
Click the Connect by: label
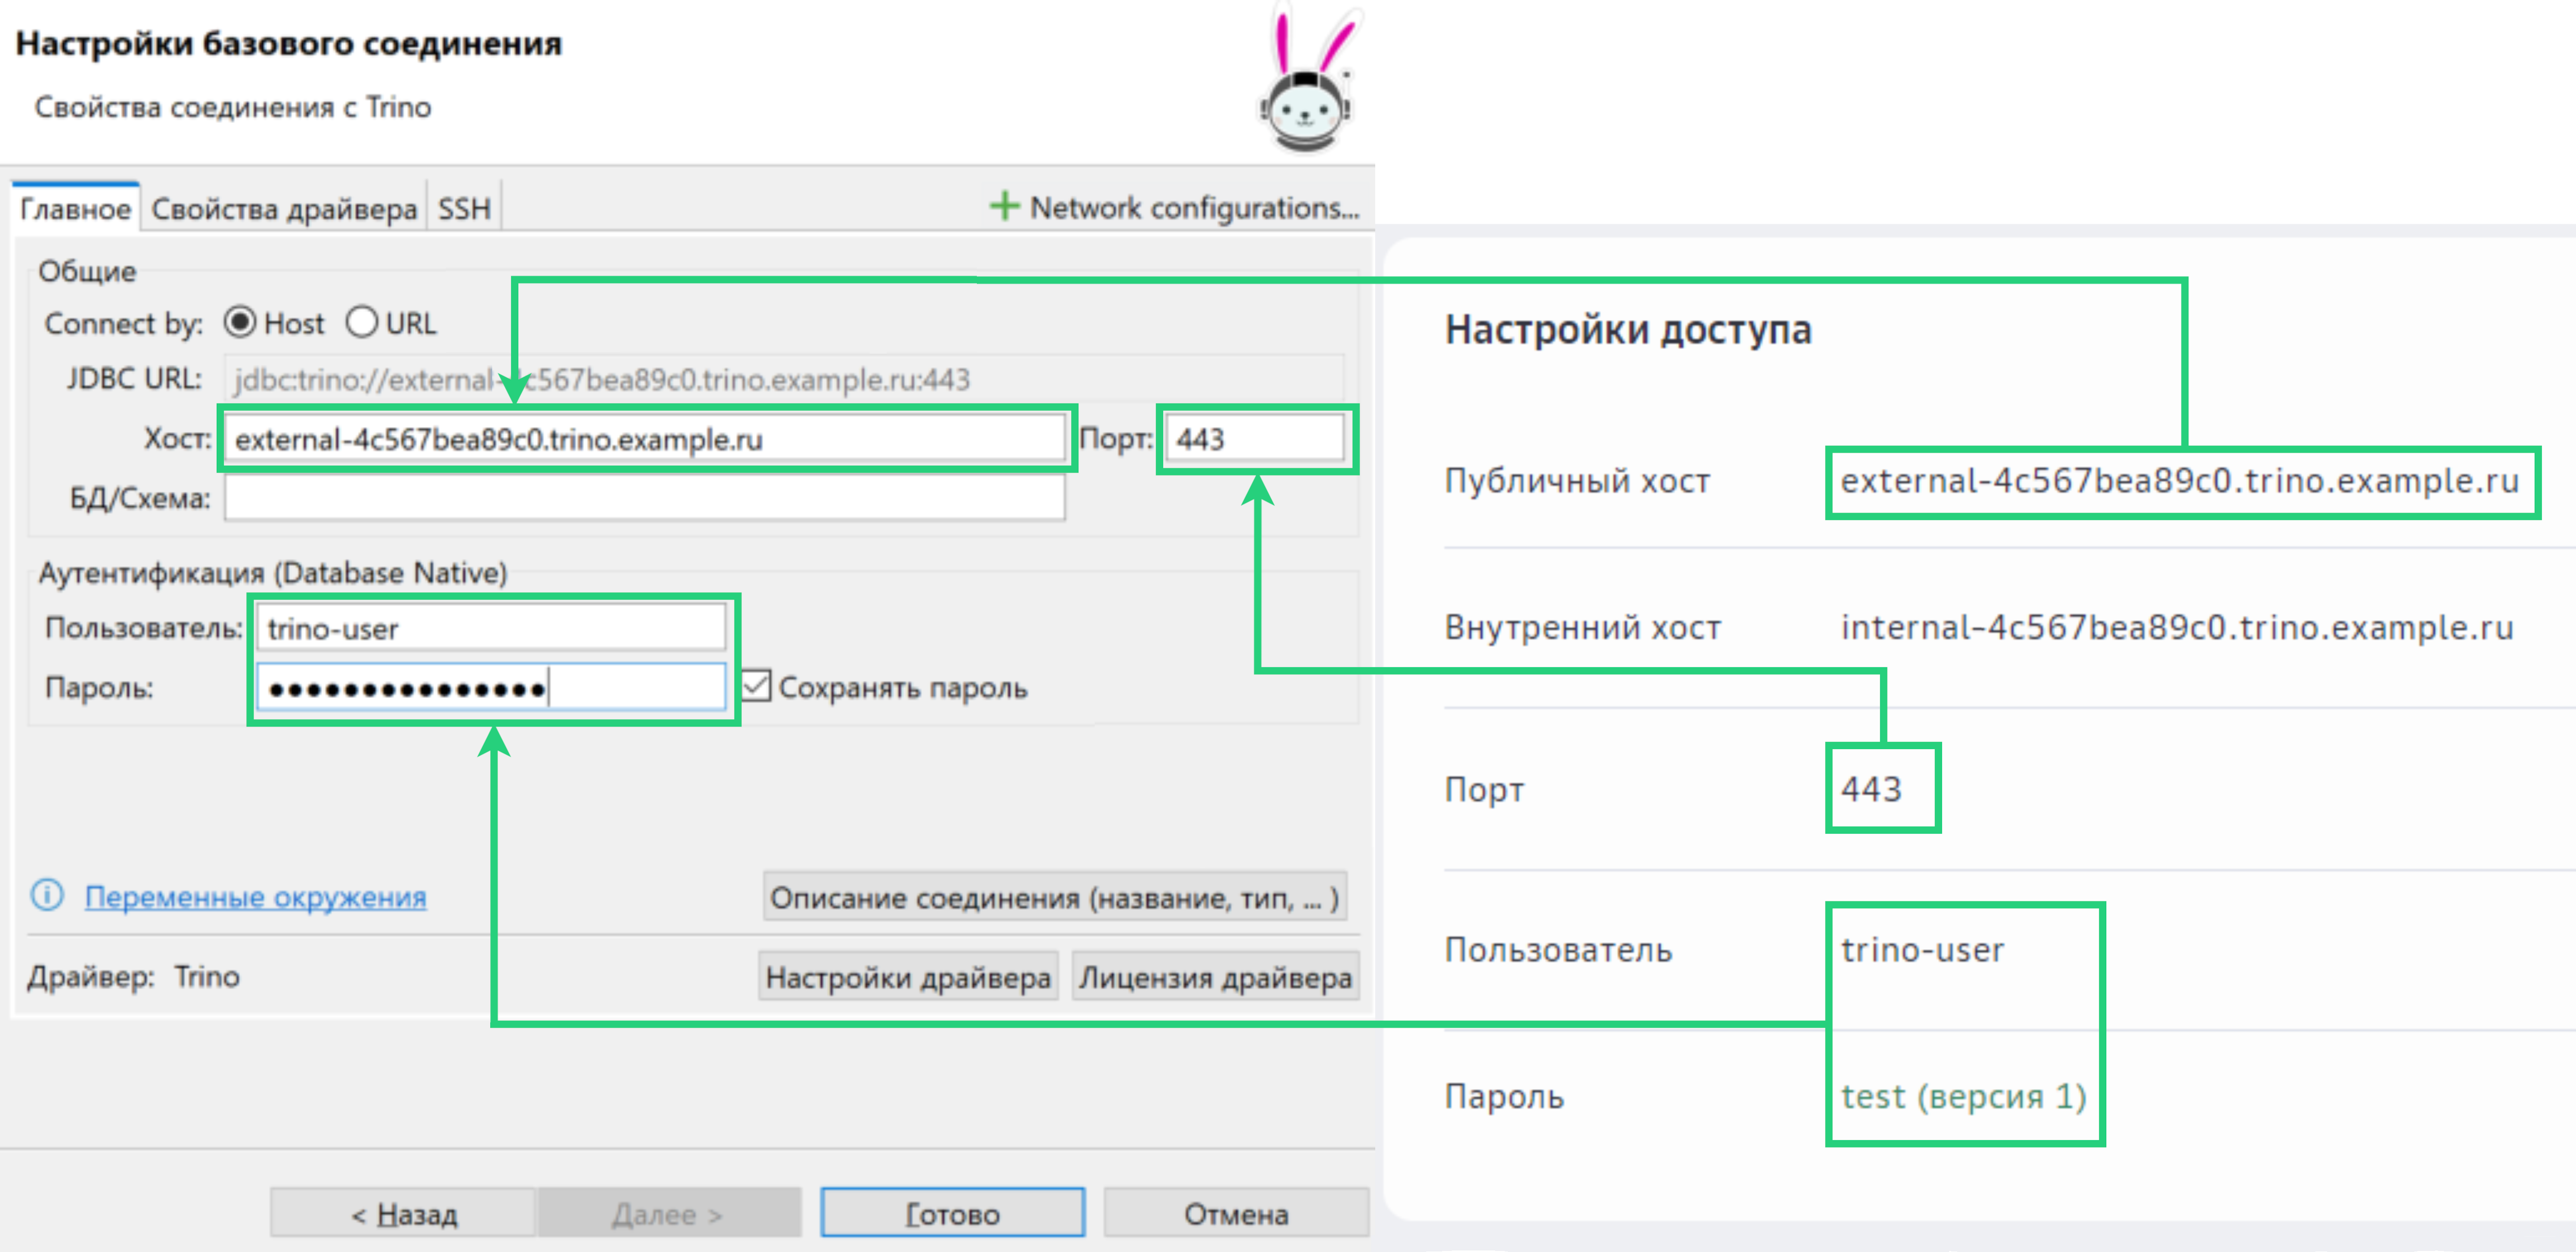(123, 323)
